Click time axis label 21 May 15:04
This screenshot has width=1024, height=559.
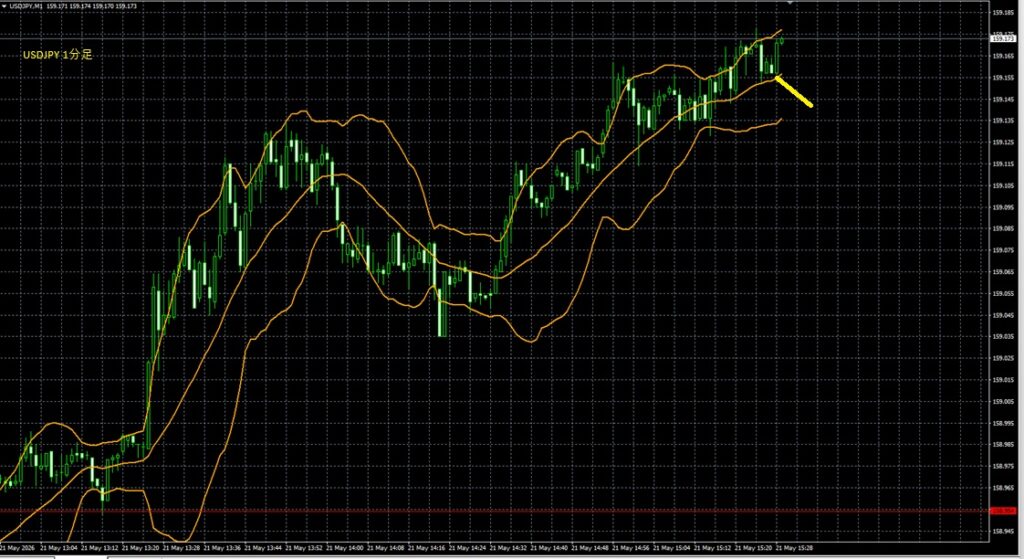coord(671,548)
